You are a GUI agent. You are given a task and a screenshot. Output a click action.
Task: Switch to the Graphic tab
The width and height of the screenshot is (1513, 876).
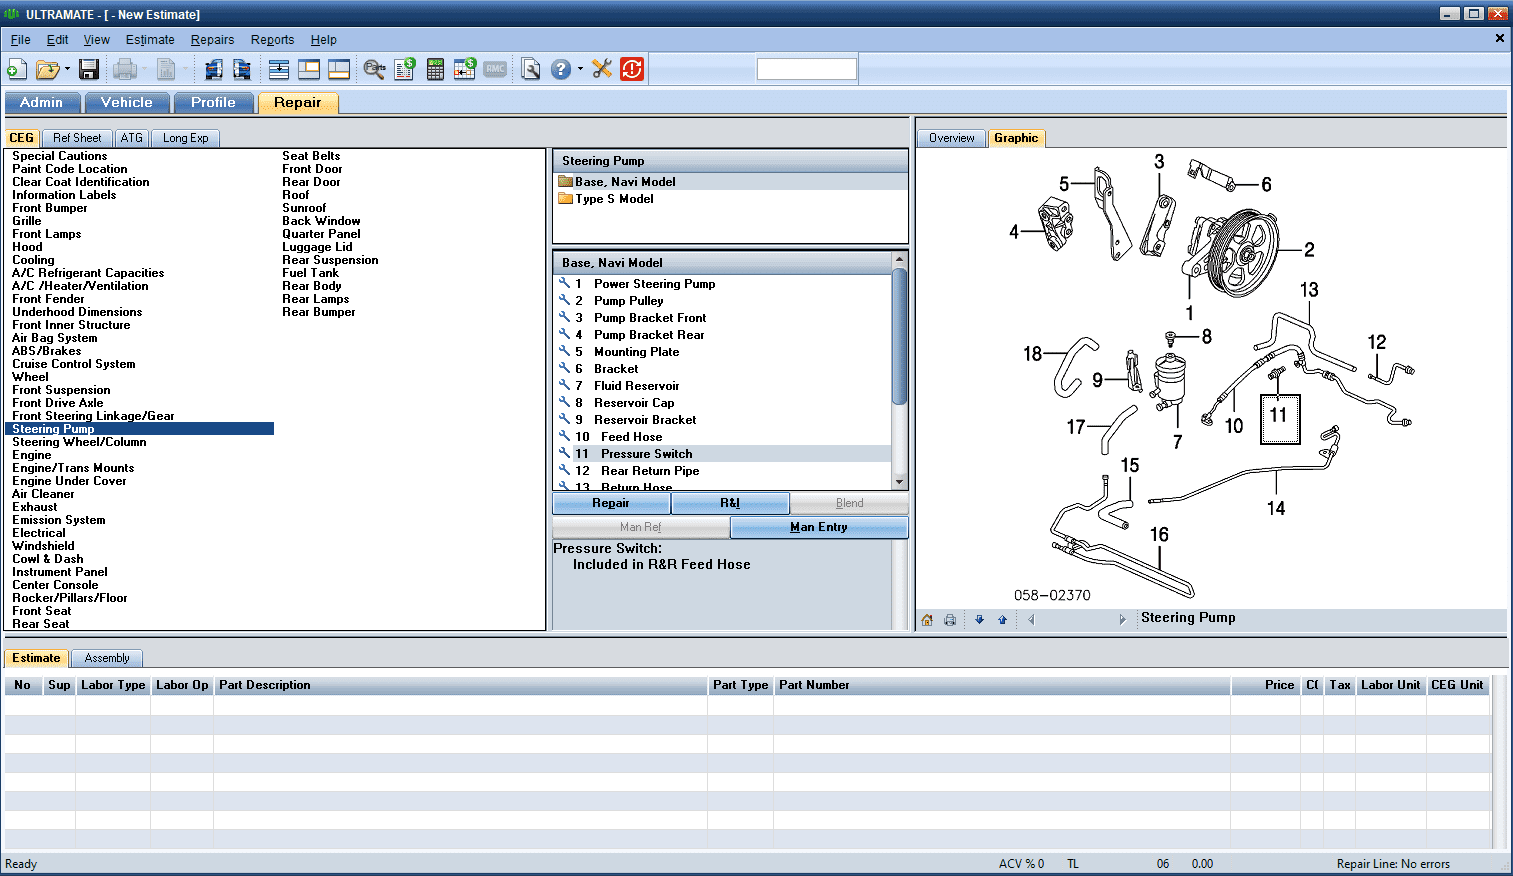1016,138
